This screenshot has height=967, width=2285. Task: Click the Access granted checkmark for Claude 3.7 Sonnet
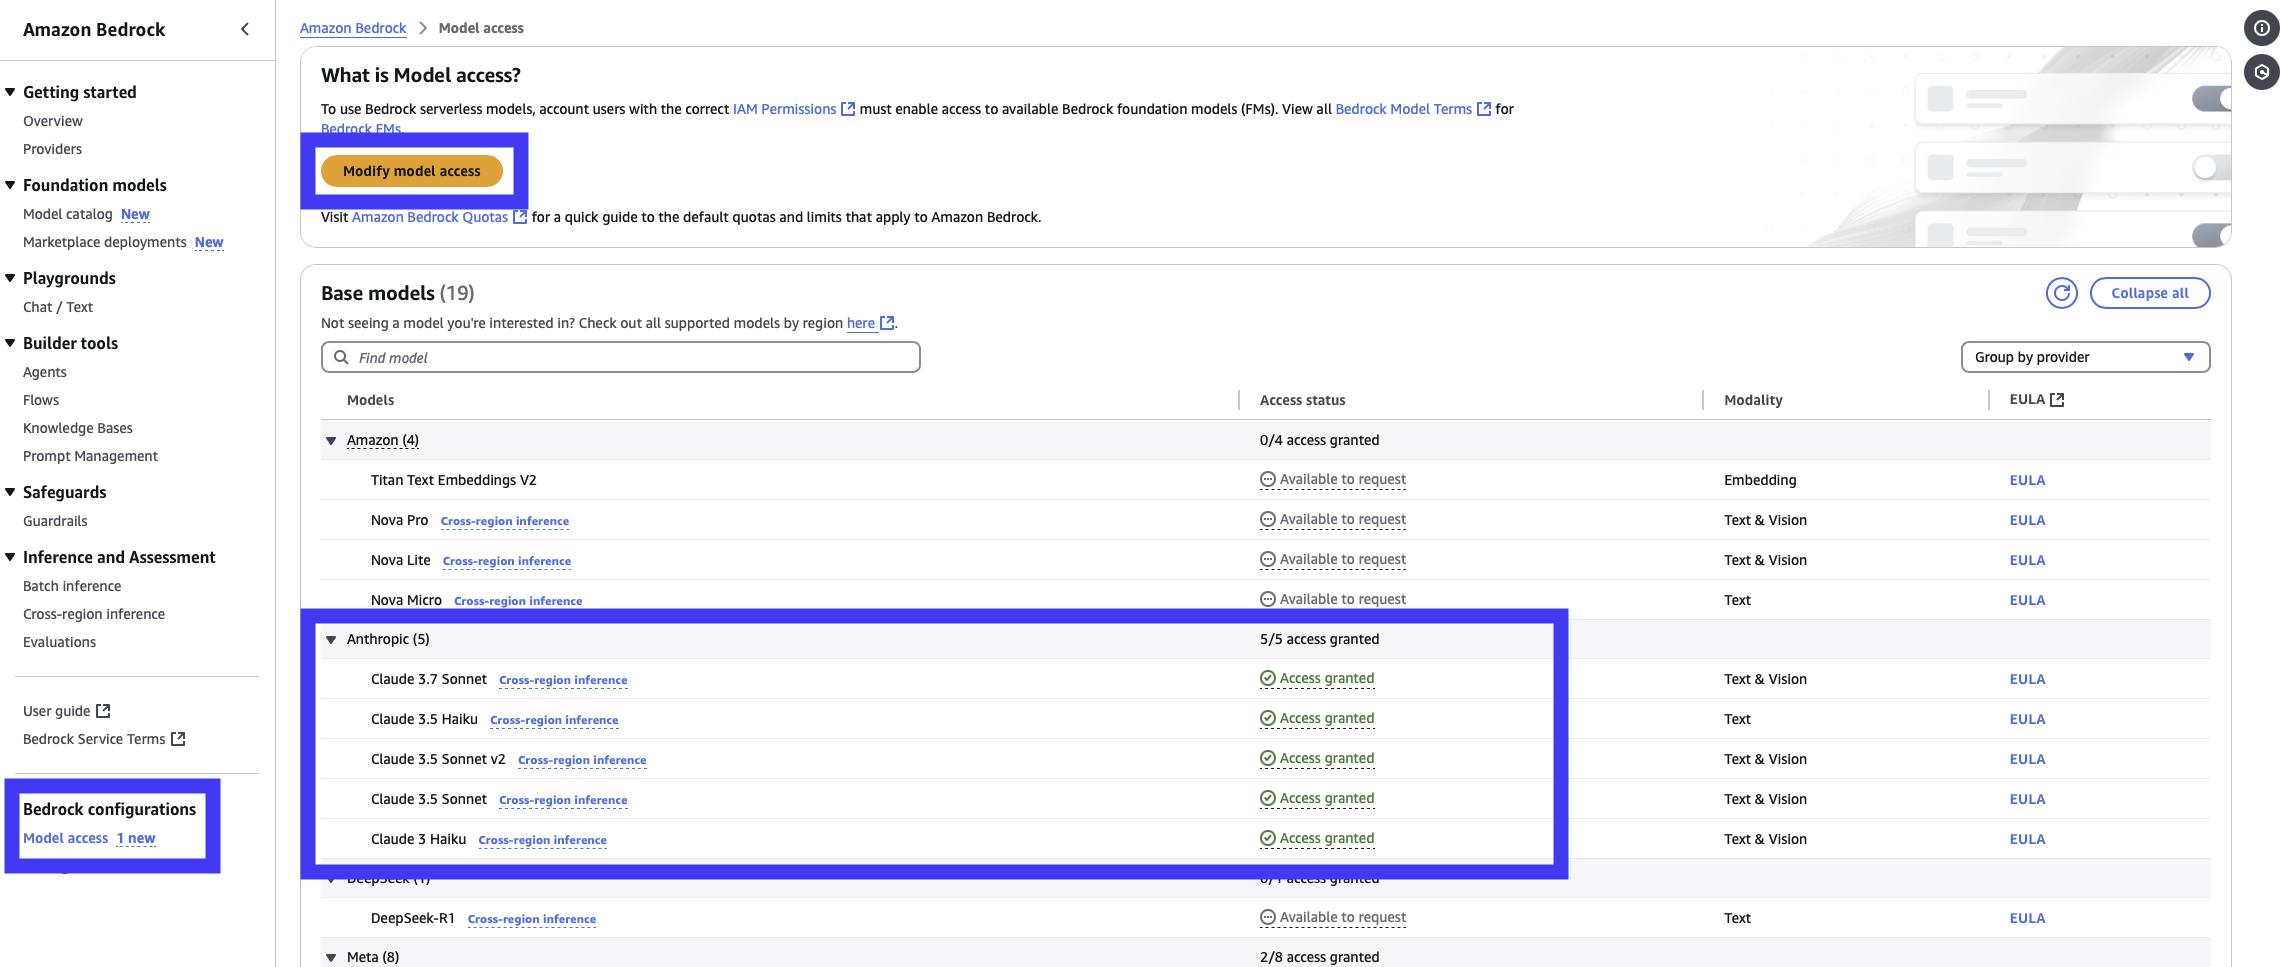pos(1268,679)
